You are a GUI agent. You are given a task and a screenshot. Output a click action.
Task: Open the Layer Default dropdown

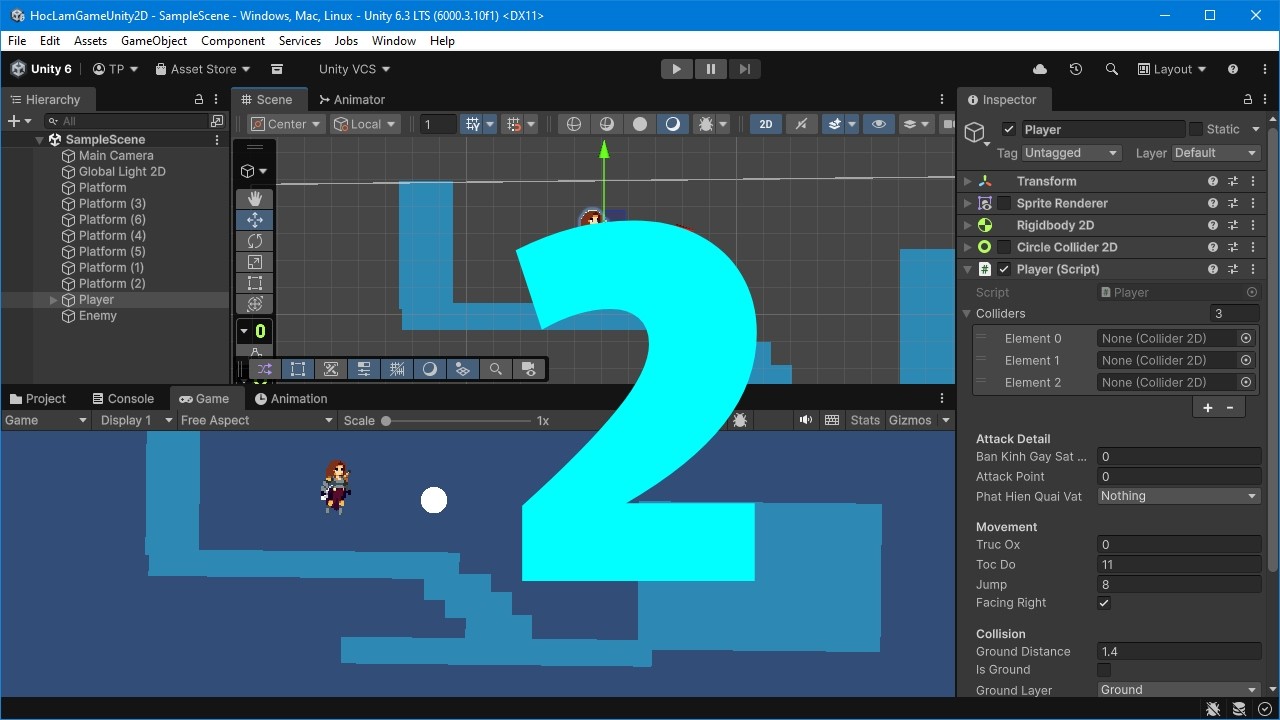[1215, 153]
